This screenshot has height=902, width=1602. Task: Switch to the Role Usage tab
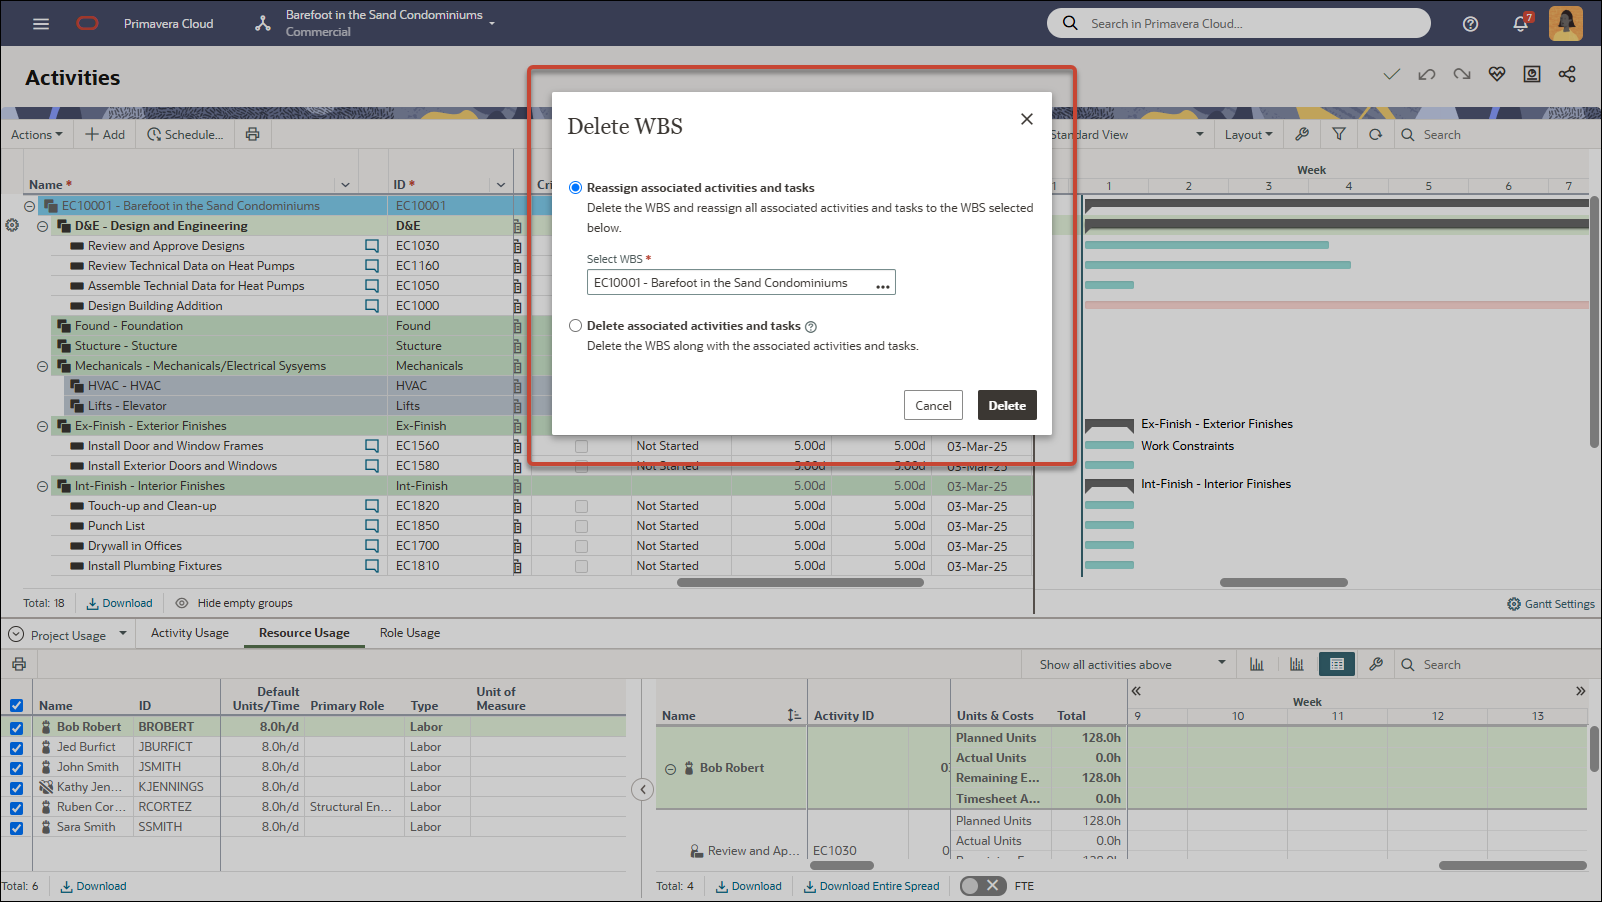(410, 633)
